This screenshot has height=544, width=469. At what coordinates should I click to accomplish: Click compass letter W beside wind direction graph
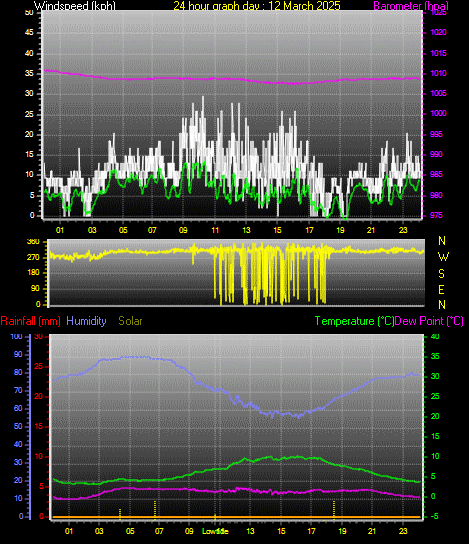(443, 257)
